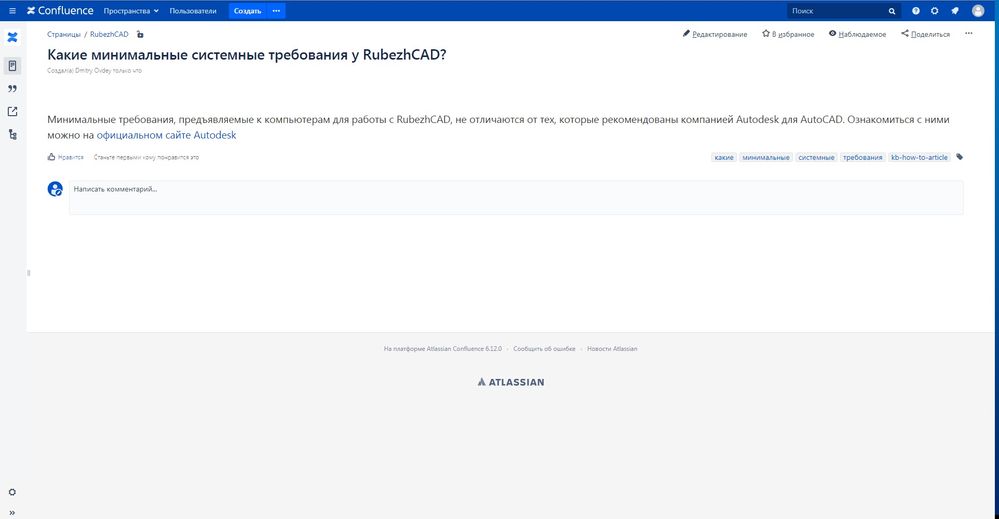
Task: Click author name Dmitry Ovdey
Action: (x=93, y=71)
